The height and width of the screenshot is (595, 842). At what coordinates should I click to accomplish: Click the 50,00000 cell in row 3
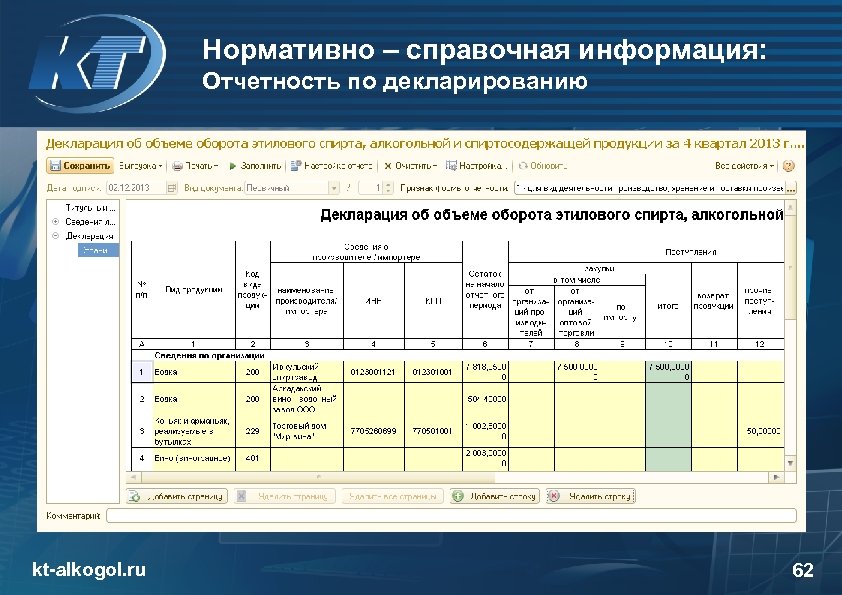point(761,431)
